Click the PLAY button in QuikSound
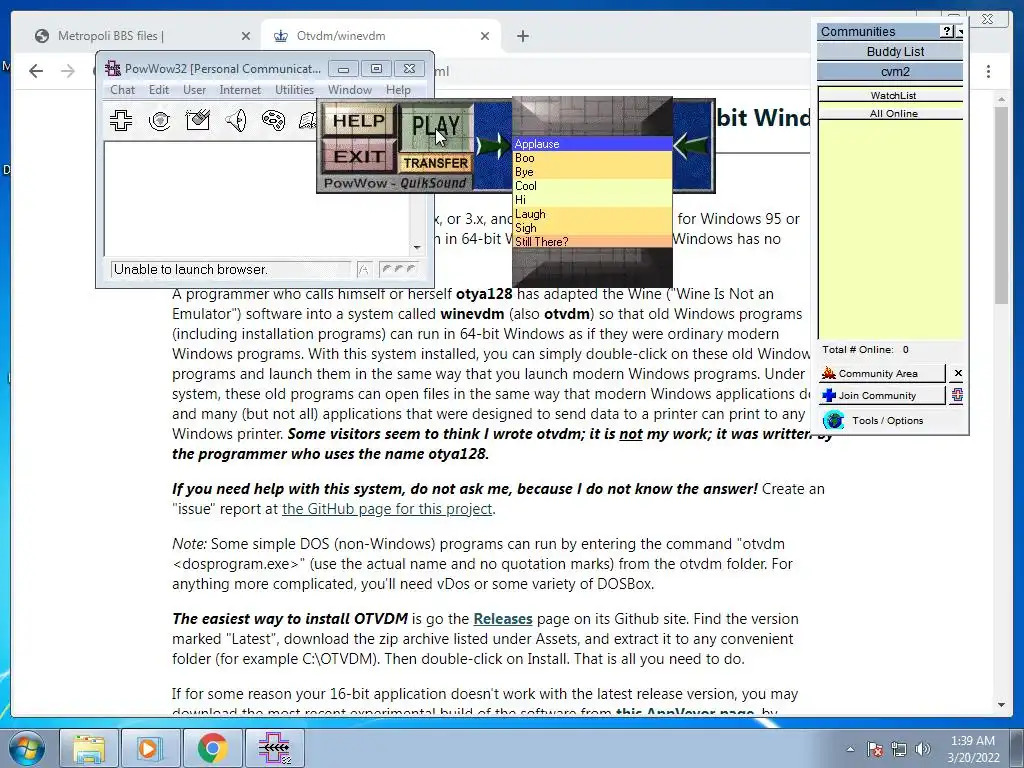 (436, 126)
